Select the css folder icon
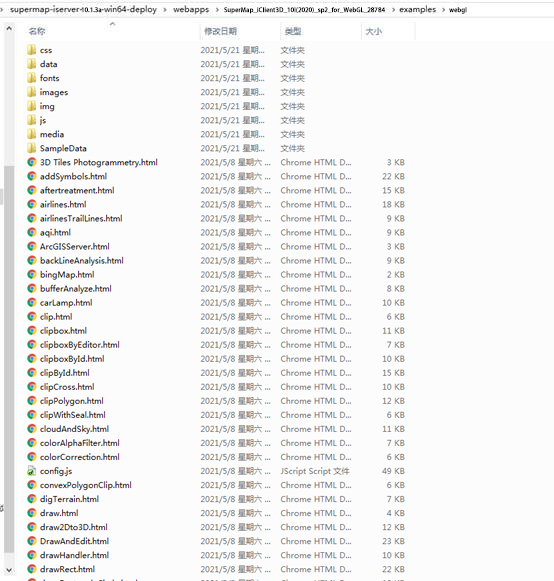 (x=32, y=50)
